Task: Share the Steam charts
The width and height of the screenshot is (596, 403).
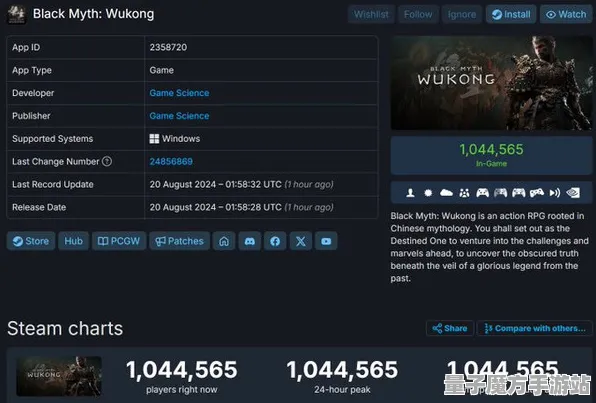Action: (x=450, y=328)
